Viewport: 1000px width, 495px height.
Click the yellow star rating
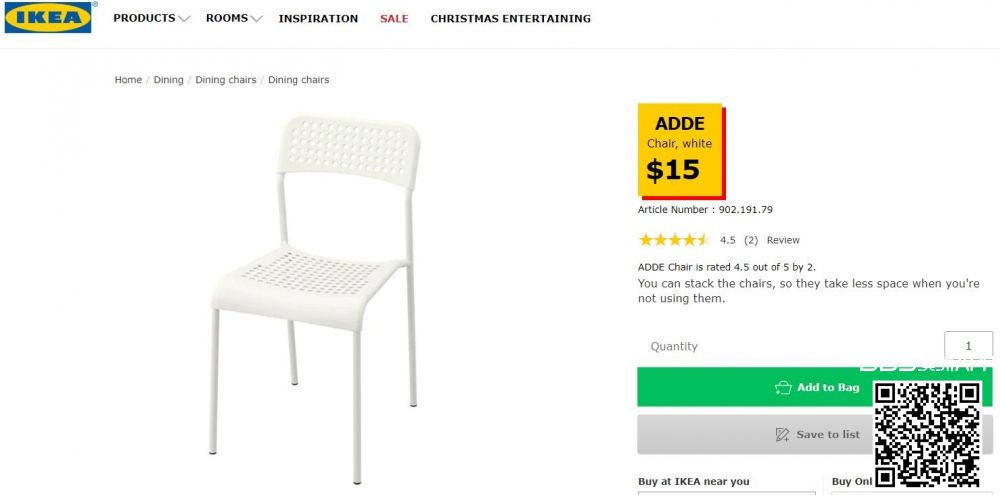pyautogui.click(x=673, y=240)
